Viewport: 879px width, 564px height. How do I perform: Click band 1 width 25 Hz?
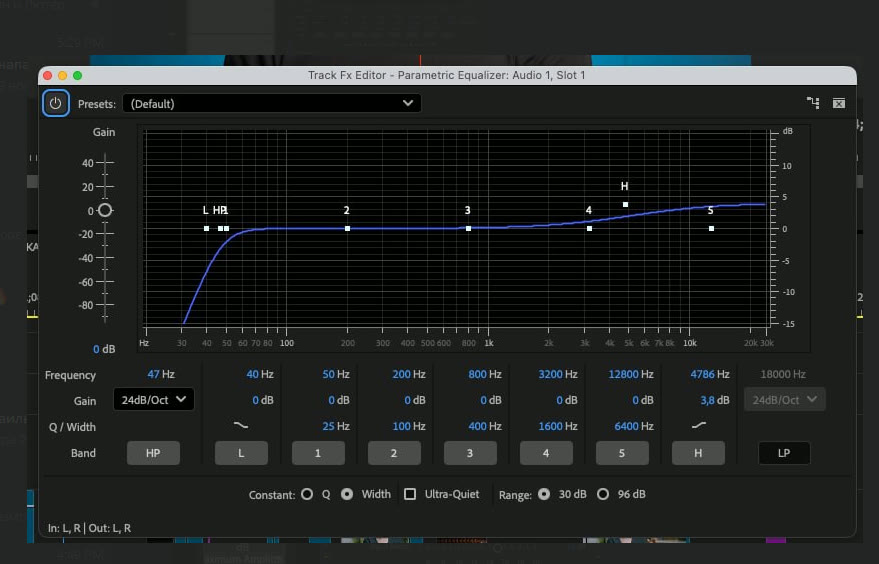[336, 426]
